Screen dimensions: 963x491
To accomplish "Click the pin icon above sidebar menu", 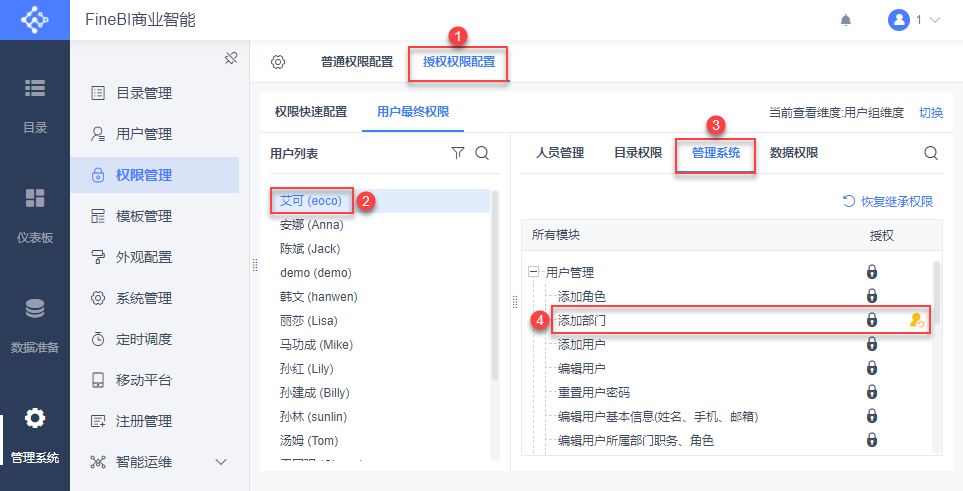I will coord(231,58).
